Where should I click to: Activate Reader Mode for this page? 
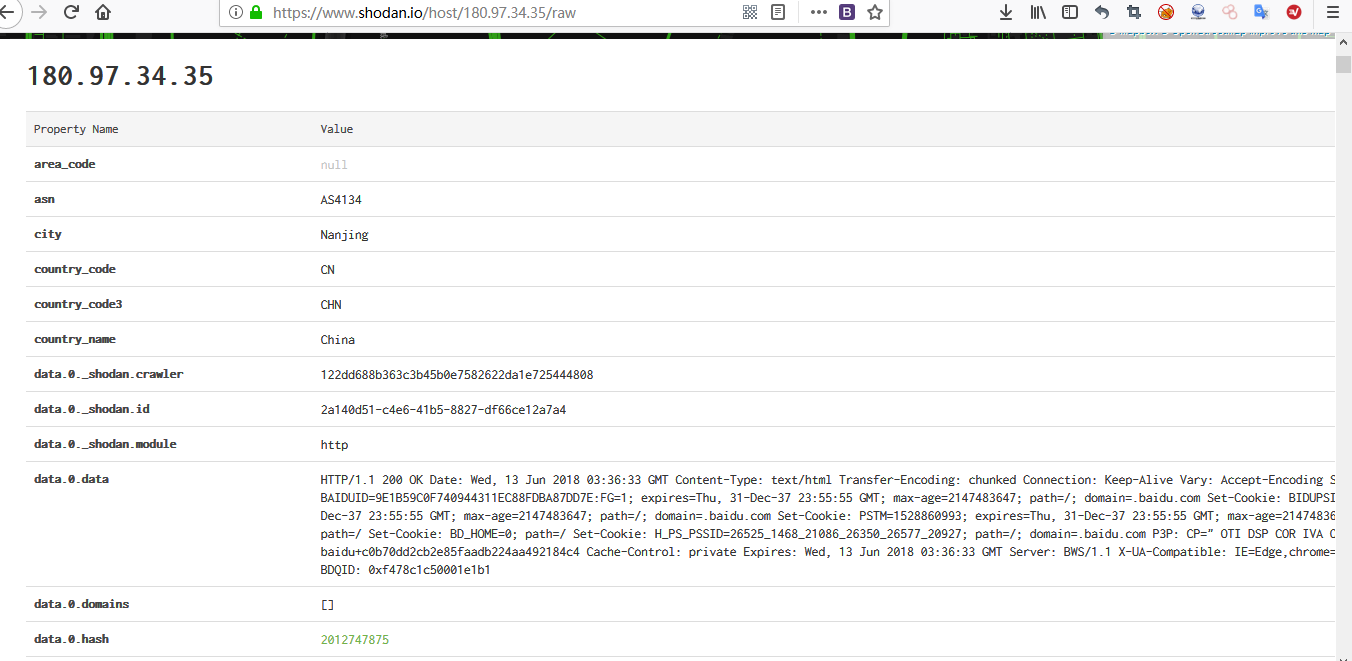coord(778,11)
